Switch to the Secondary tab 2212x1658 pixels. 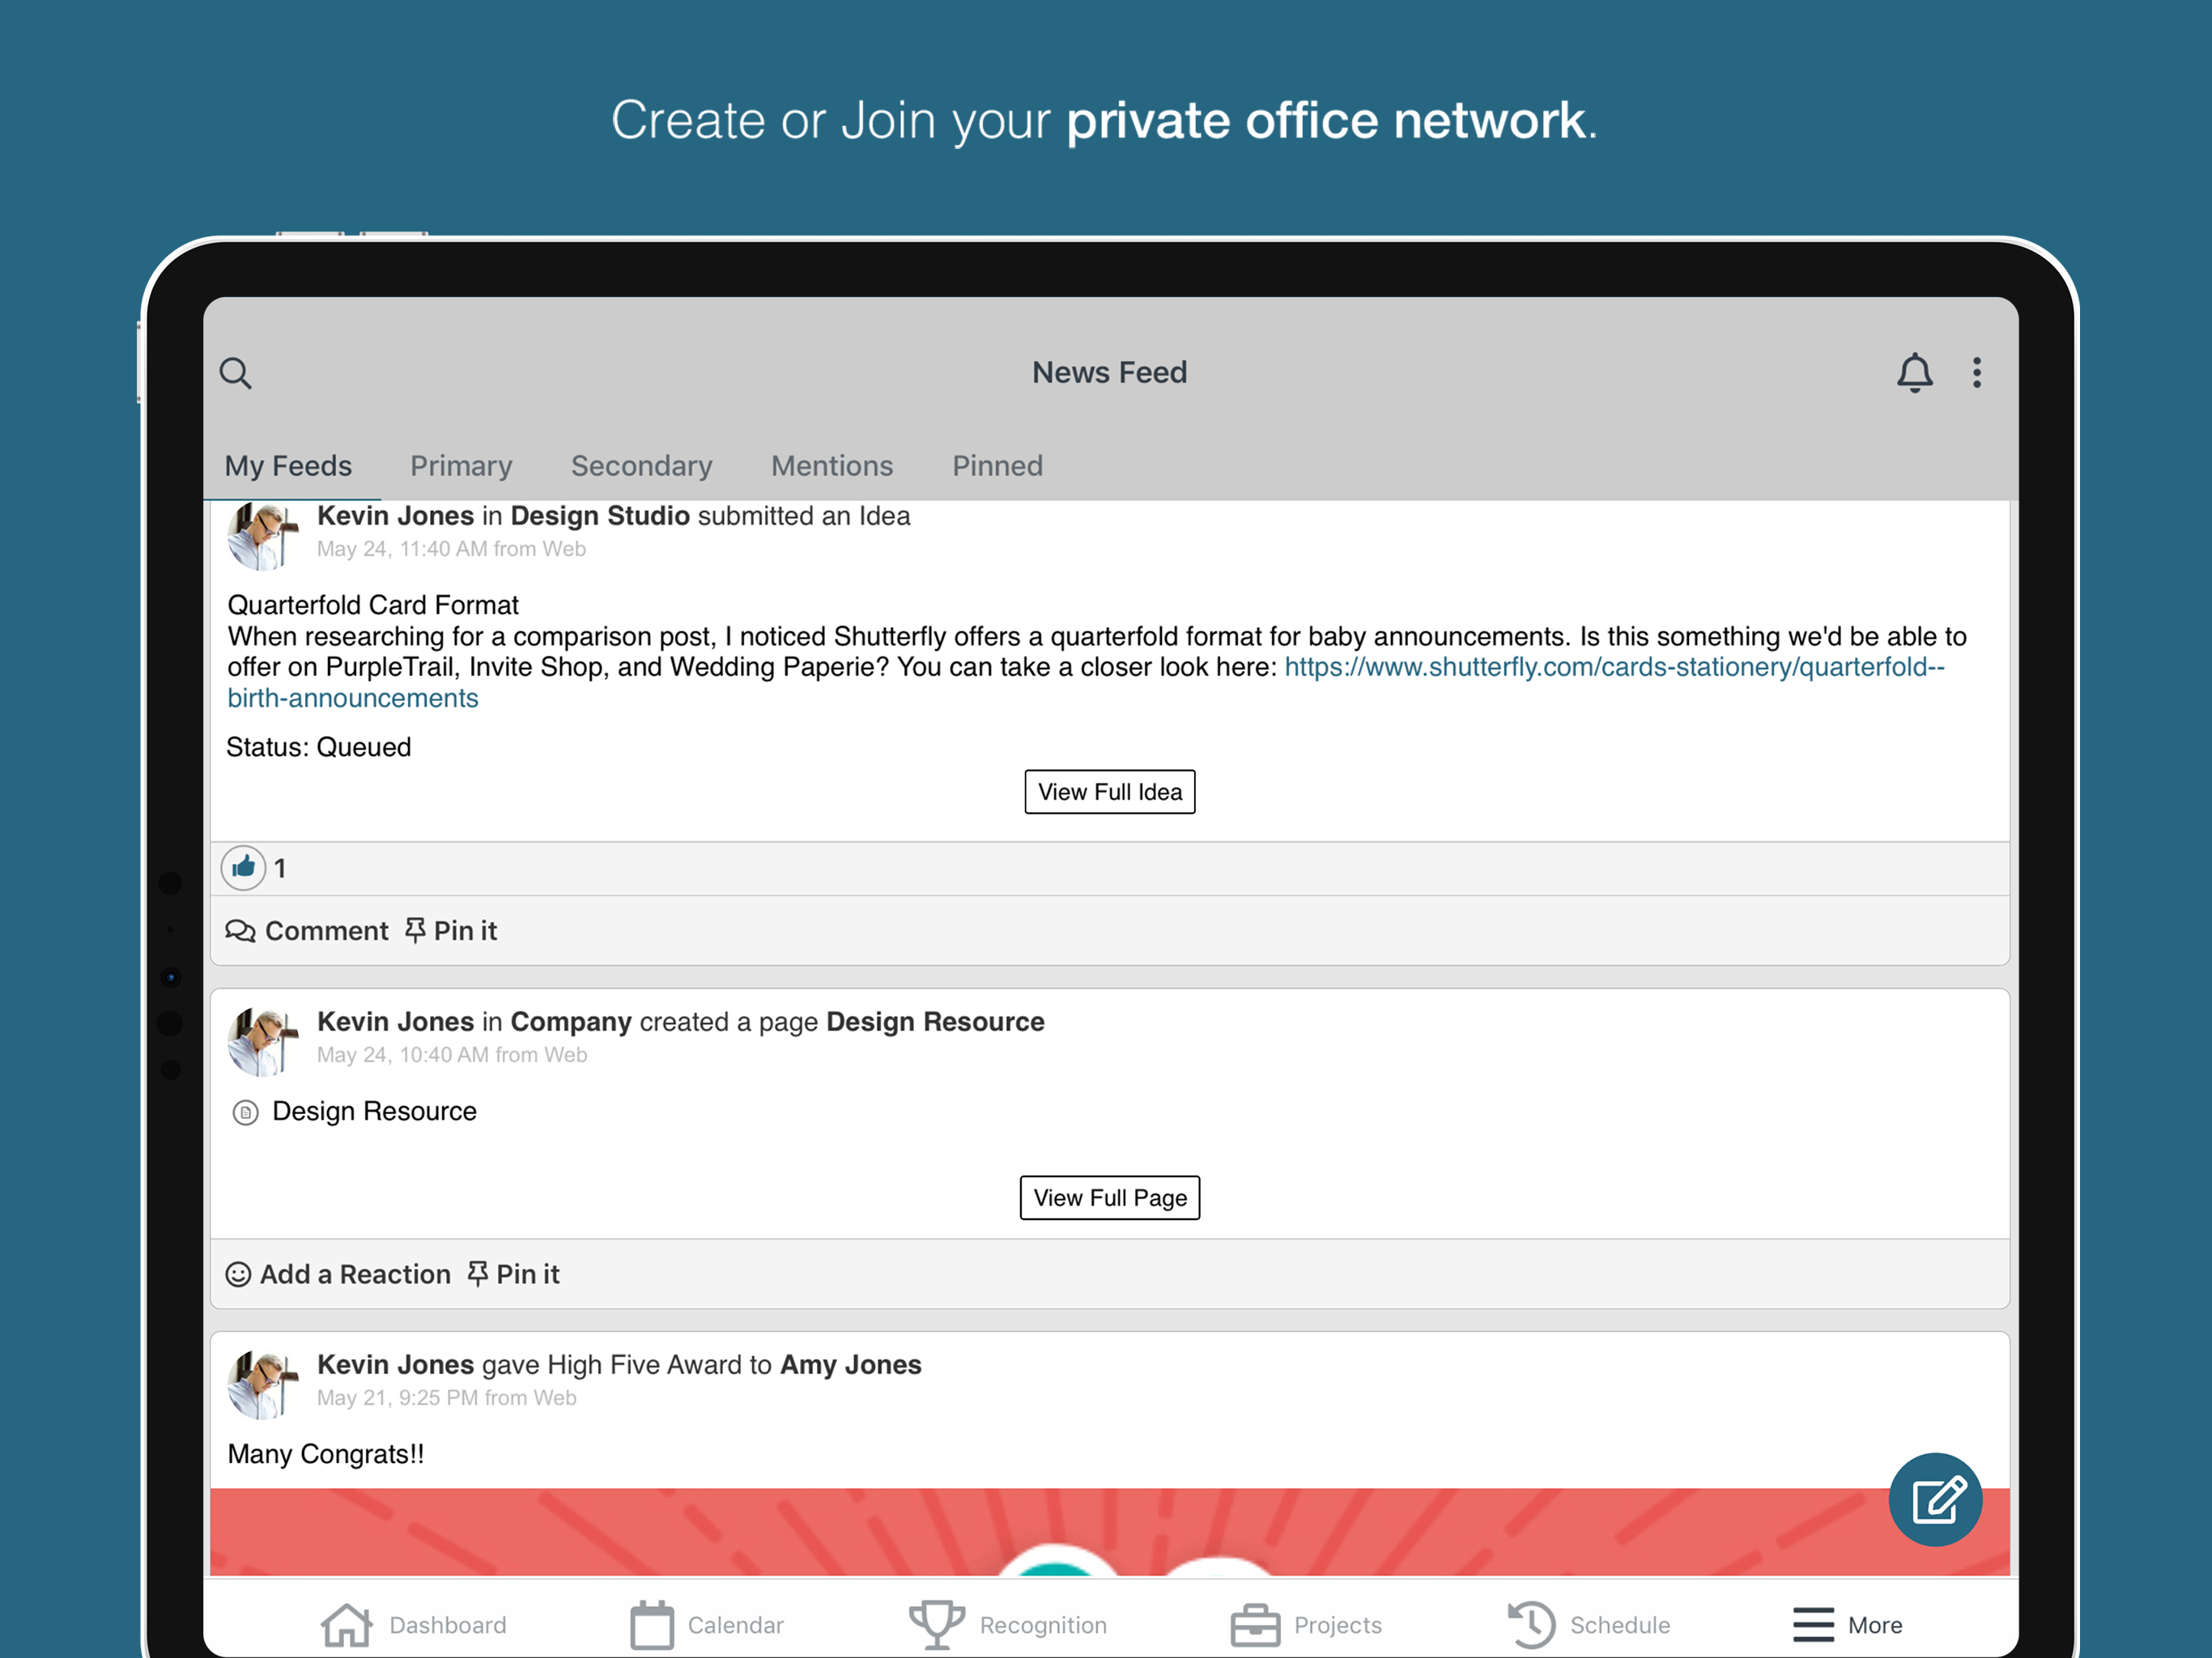click(642, 466)
